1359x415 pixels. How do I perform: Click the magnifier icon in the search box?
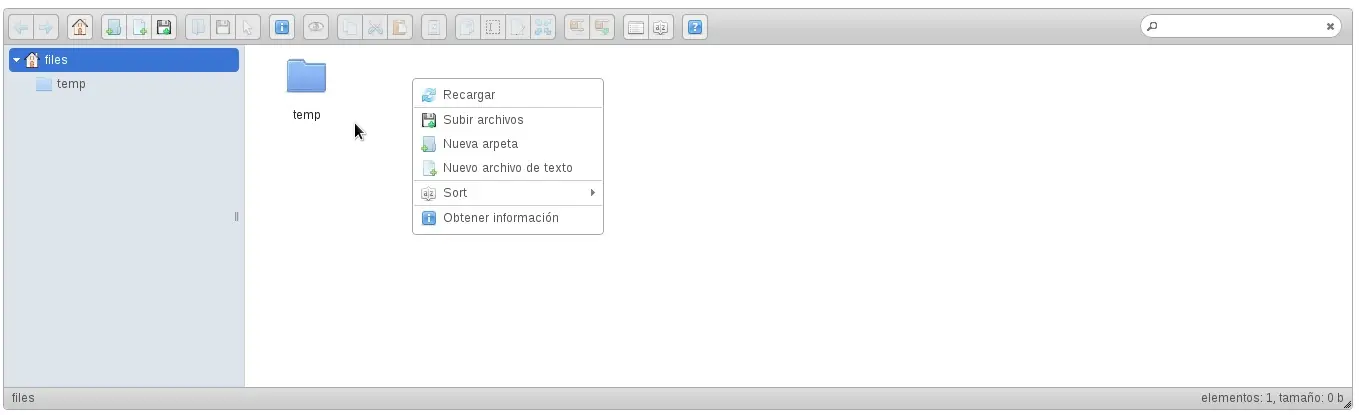pyautogui.click(x=1152, y=27)
